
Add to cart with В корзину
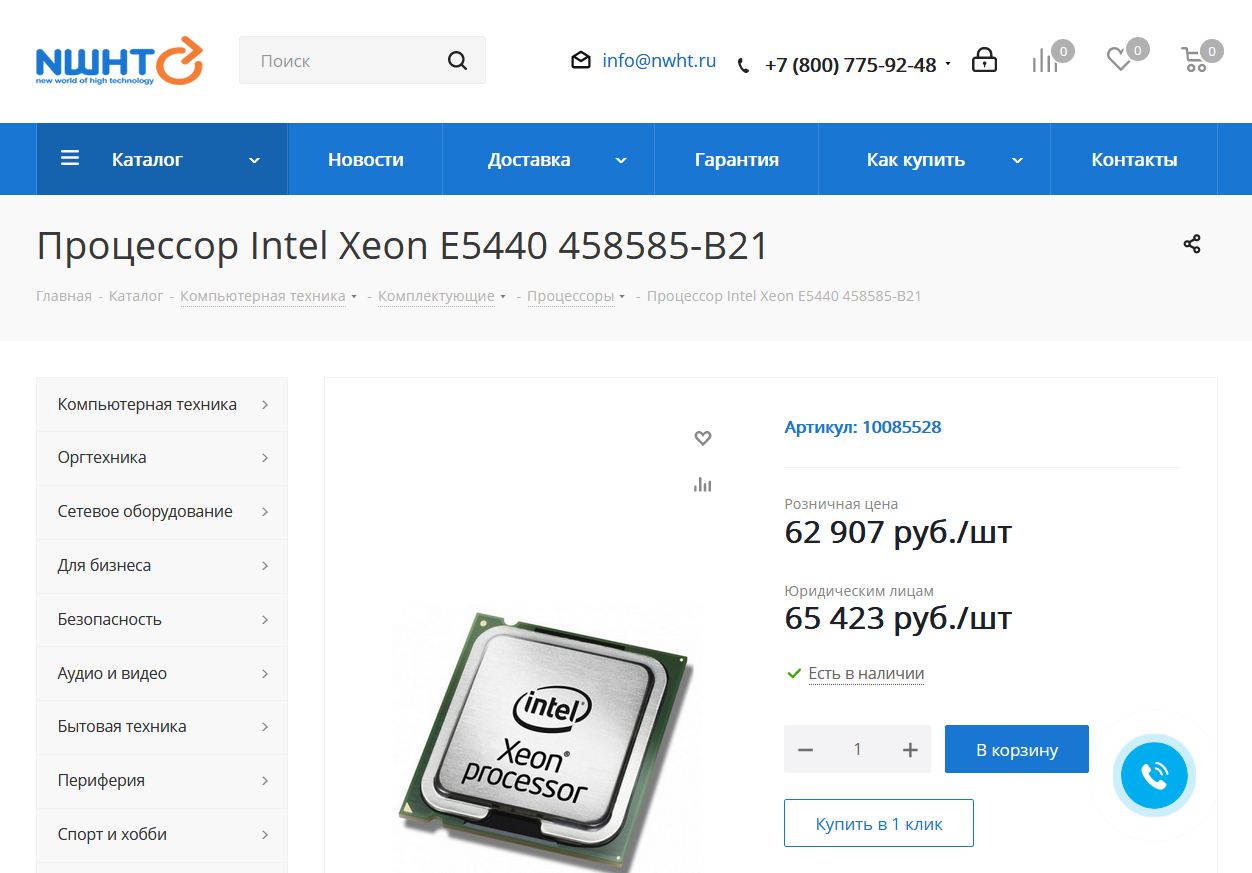point(1017,749)
